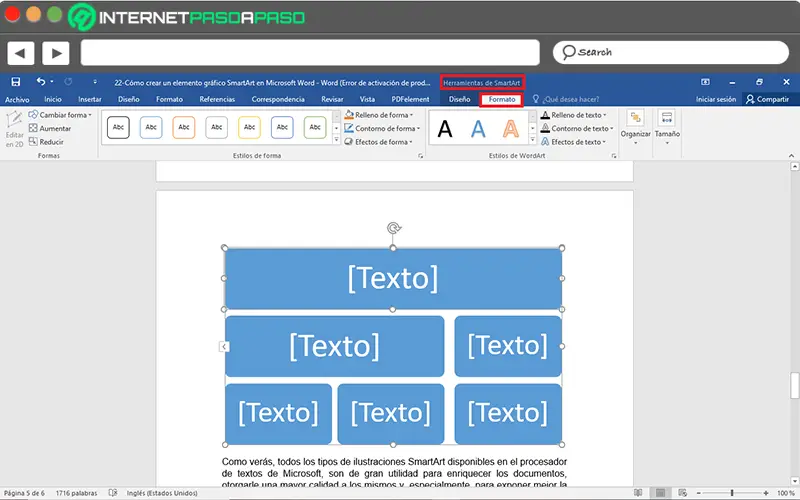Click the ¿Qué desea hacer? search box
Image resolution: width=800 pixels, height=500 pixels.
click(565, 99)
